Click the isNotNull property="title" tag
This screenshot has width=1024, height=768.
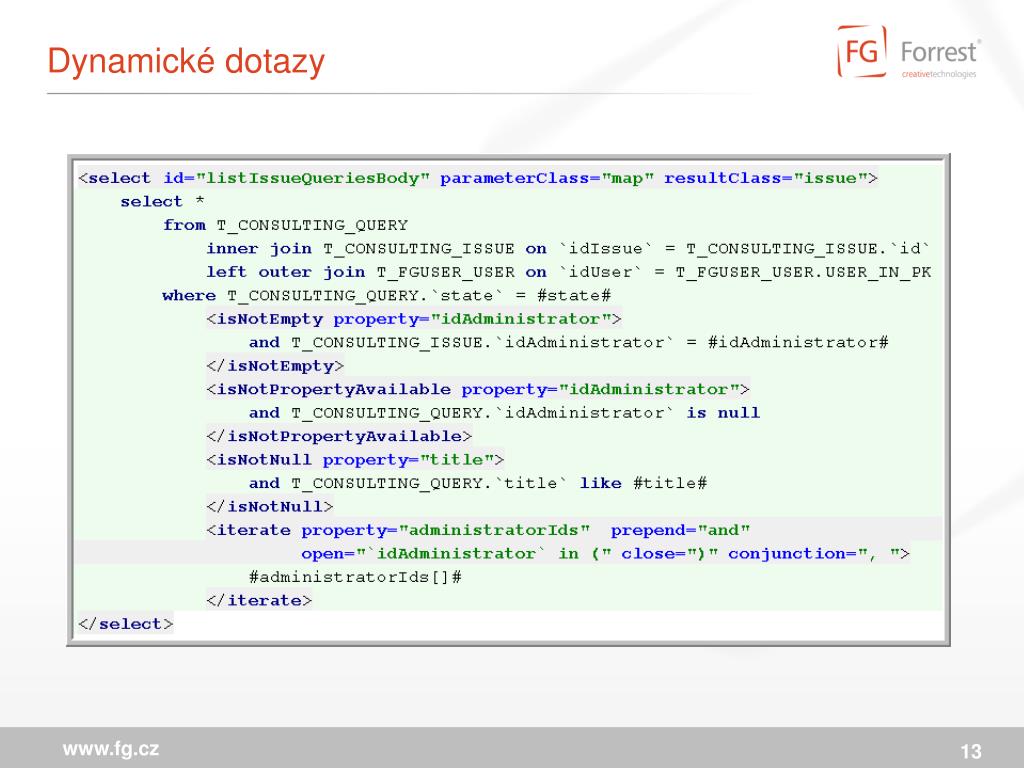click(x=355, y=460)
